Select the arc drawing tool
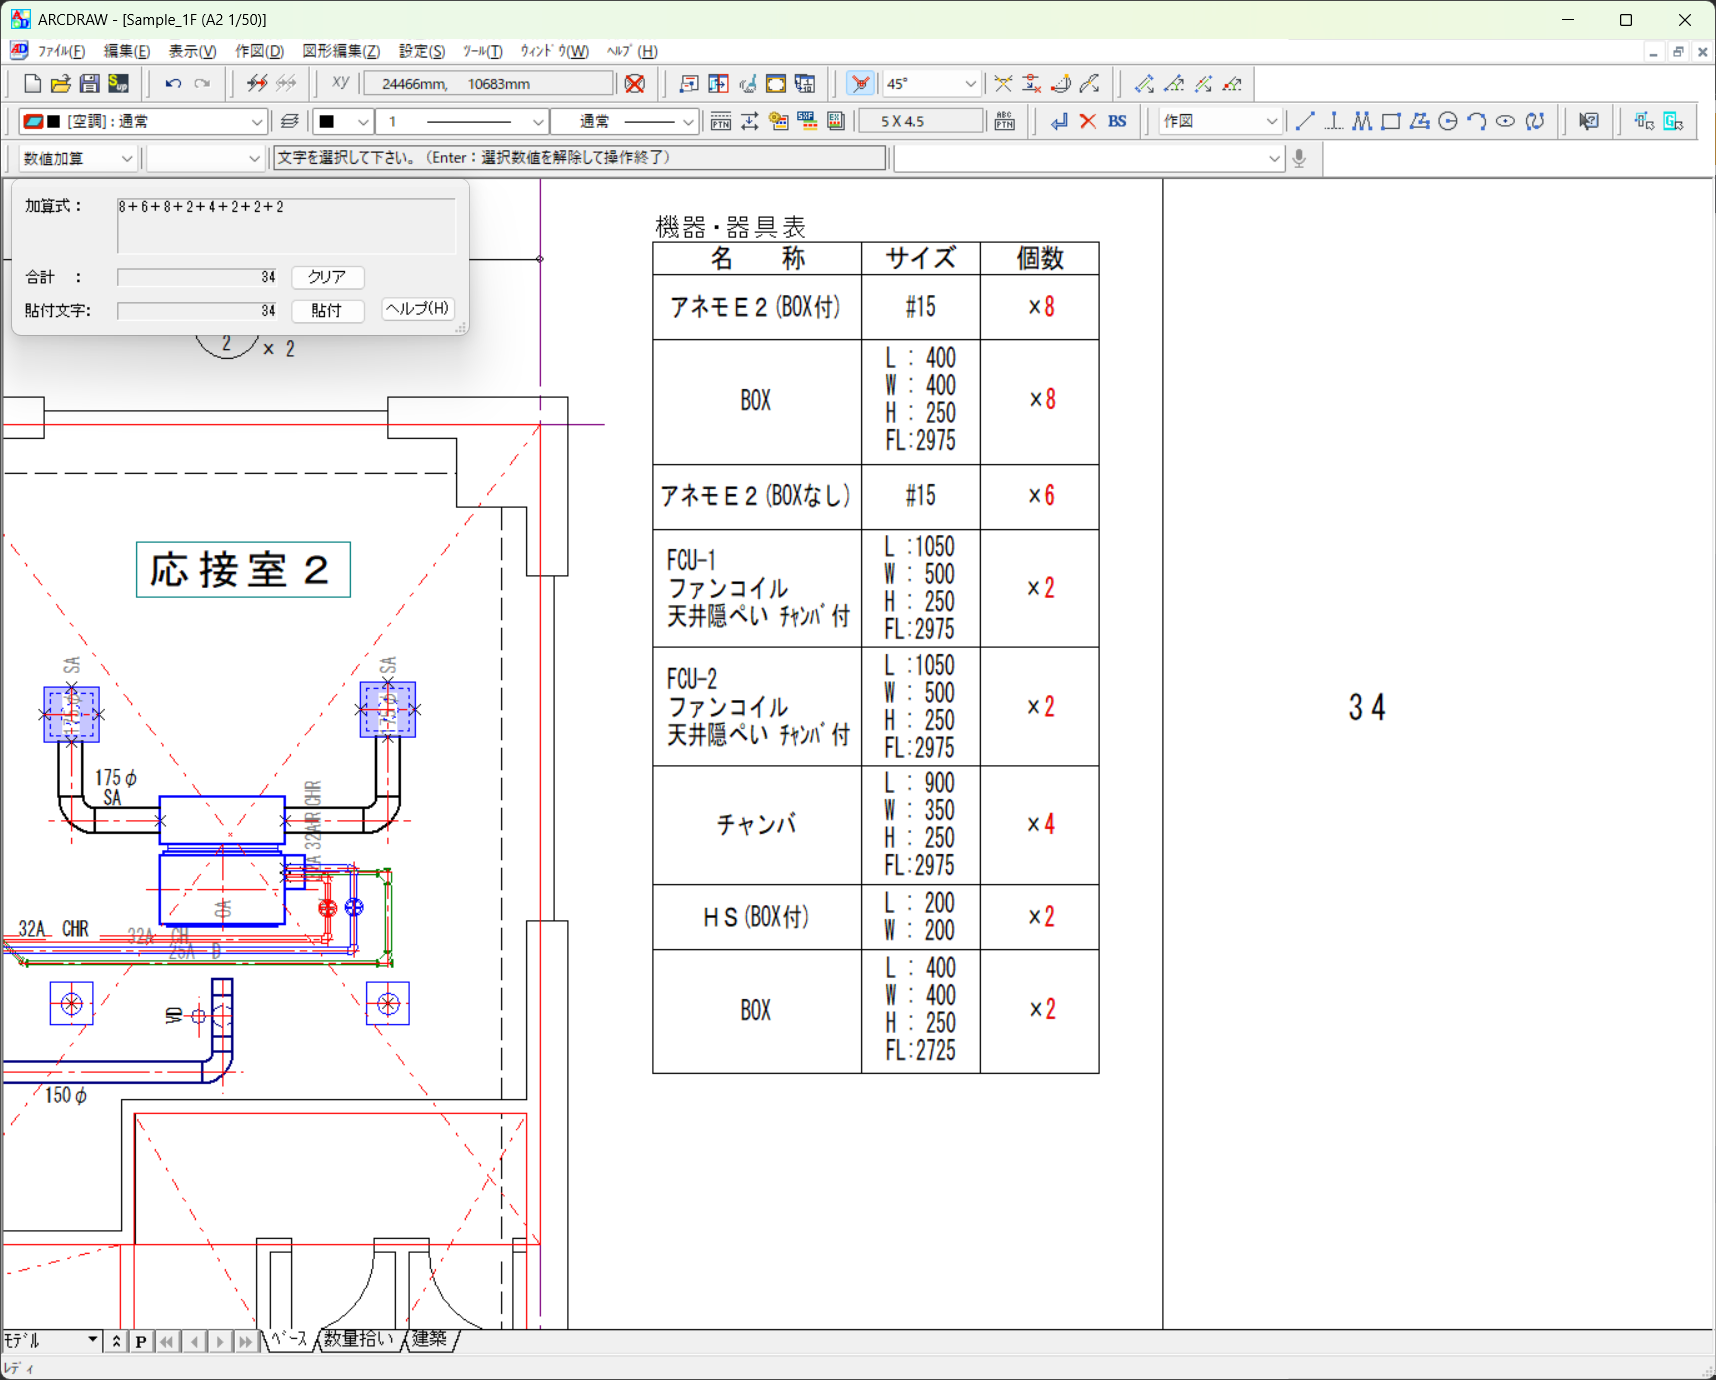The width and height of the screenshot is (1716, 1380). click(1477, 121)
